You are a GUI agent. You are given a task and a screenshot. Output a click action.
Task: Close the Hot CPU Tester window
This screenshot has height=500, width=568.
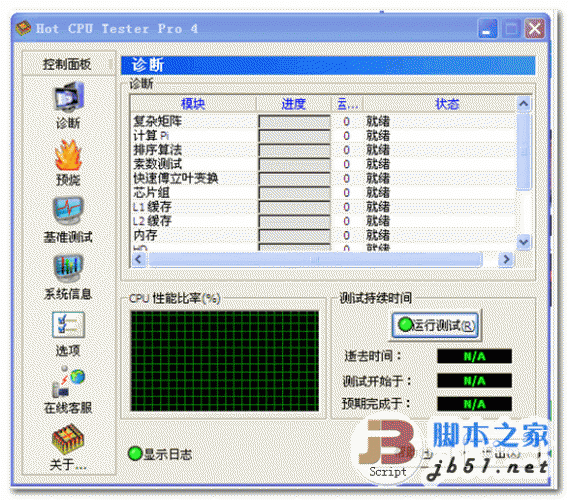point(535,29)
